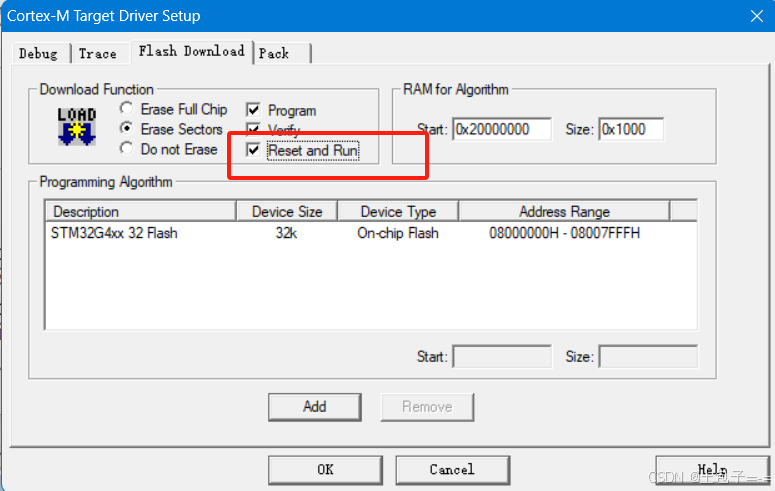Uncheck the Verify checkbox
The height and width of the screenshot is (491, 775).
[254, 130]
